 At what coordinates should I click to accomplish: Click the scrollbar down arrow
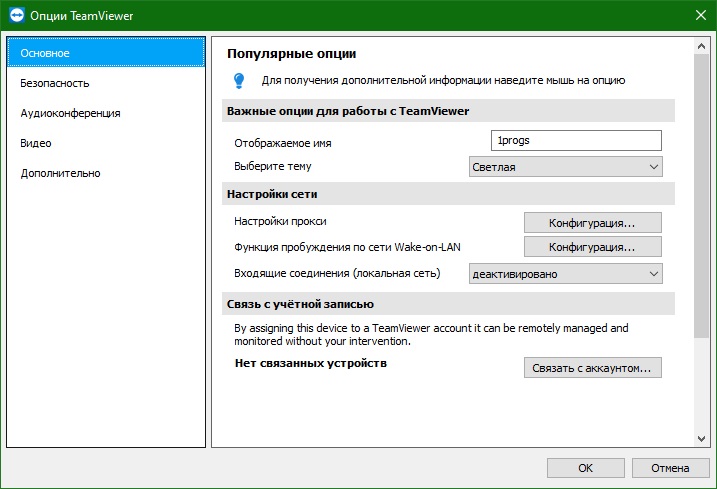point(701,439)
